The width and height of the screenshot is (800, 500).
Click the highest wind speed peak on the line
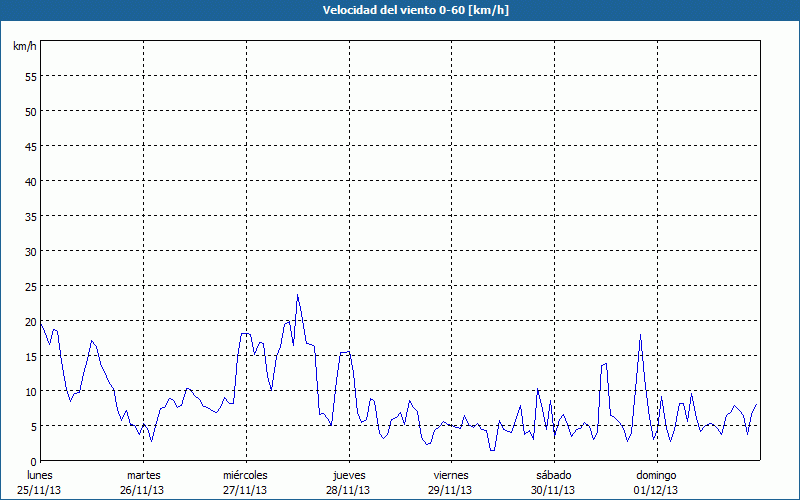[297, 296]
